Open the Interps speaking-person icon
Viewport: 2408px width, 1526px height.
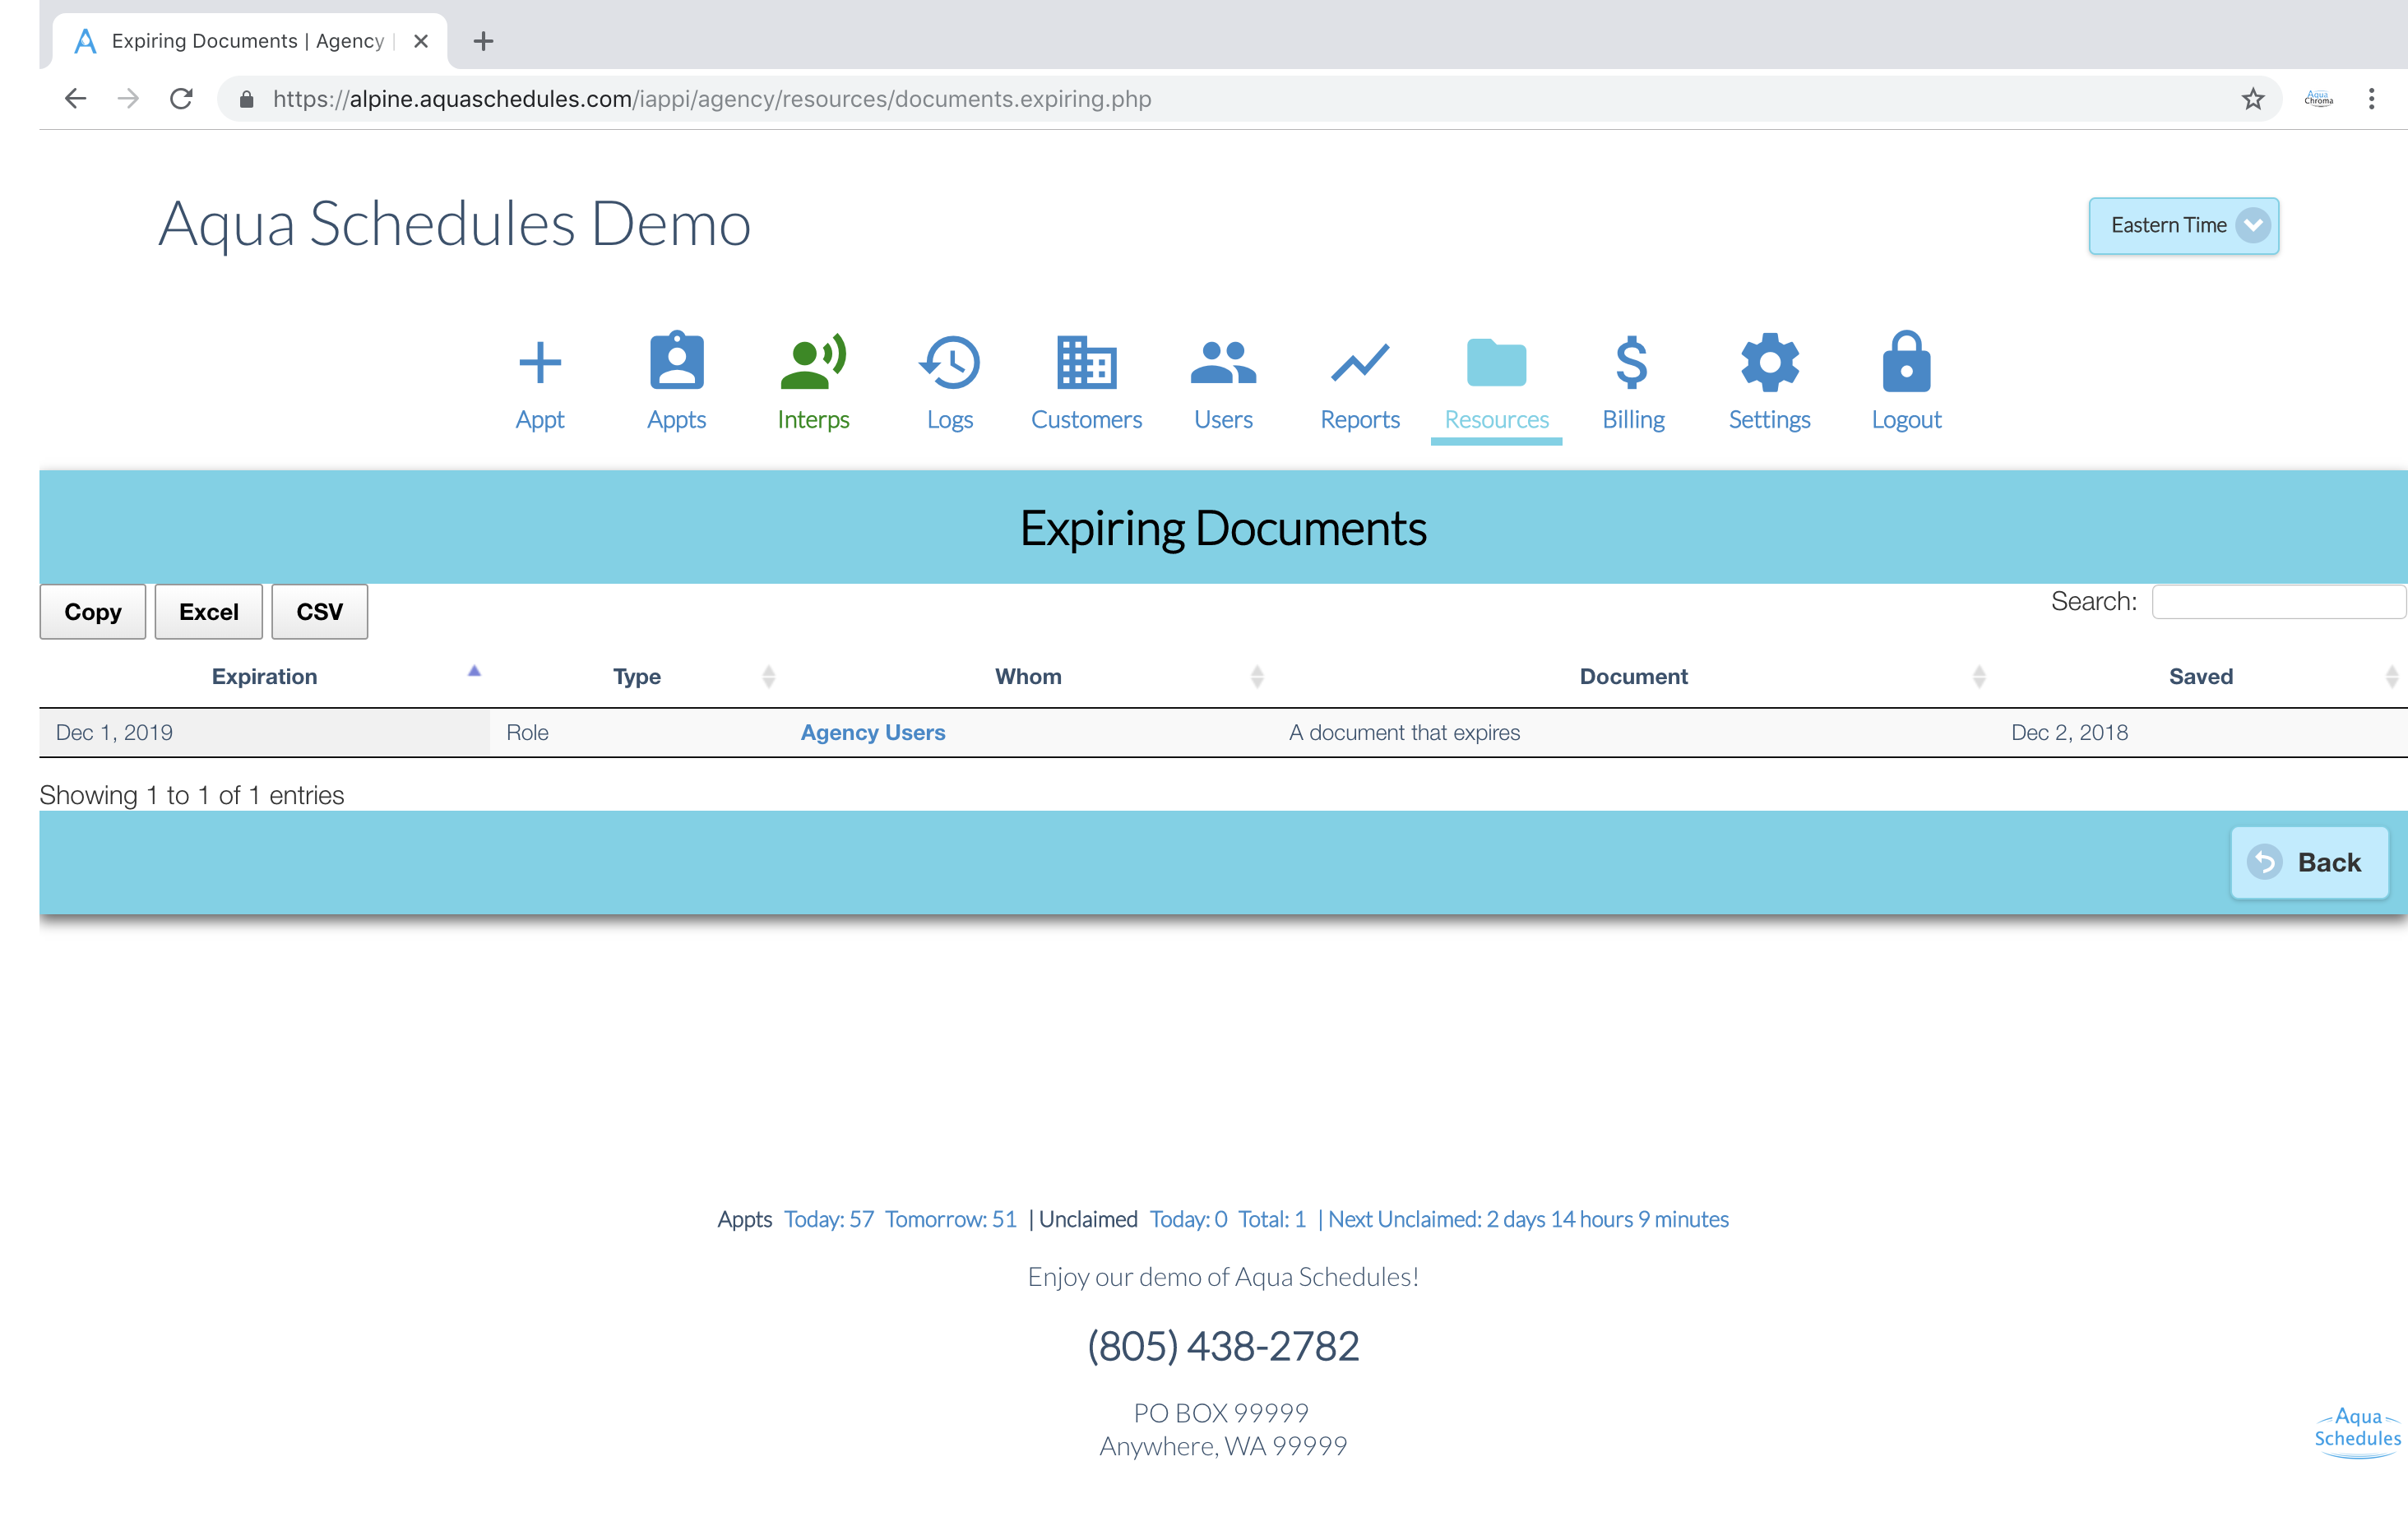(x=813, y=361)
